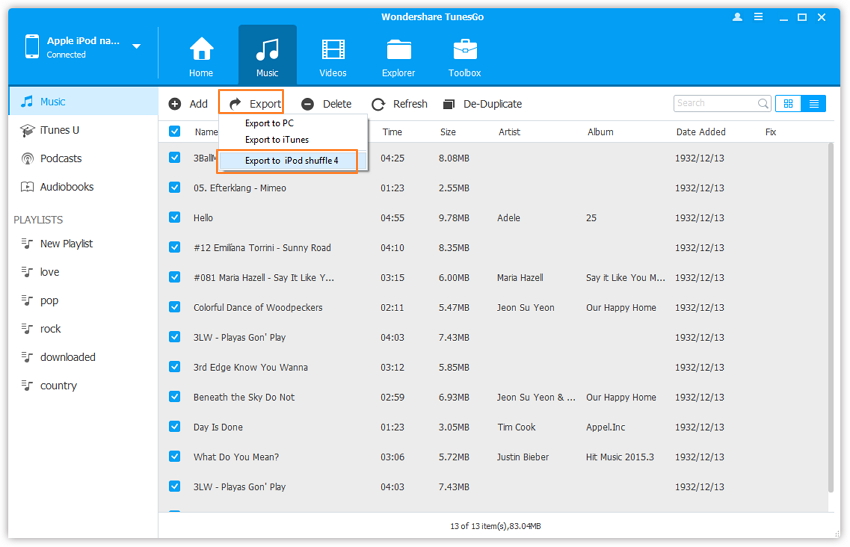
Task: Switch to grid view icon
Action: click(788, 103)
